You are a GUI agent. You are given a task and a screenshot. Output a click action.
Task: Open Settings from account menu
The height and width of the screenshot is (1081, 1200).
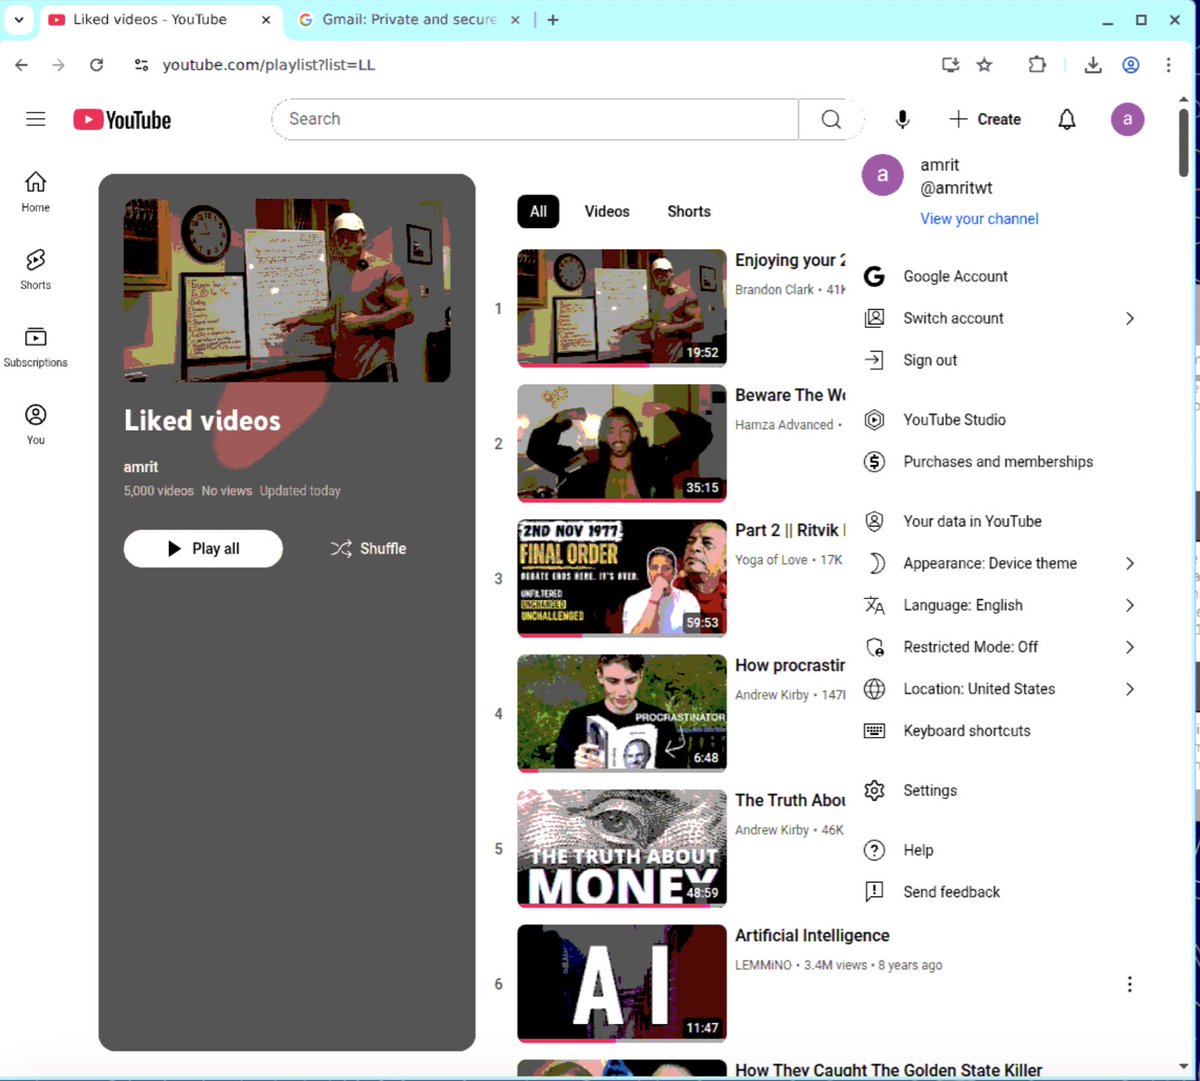coord(1001,790)
